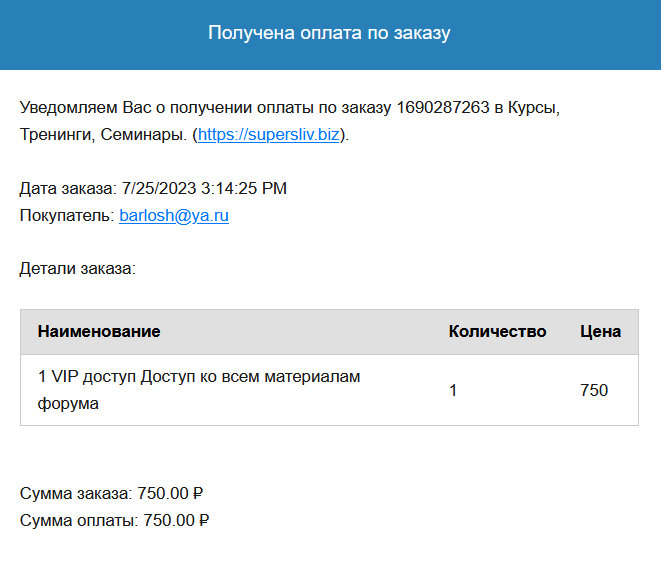Click the word 'форума' in the item cell
Viewport: 661px width, 580px height.
[x=68, y=404]
